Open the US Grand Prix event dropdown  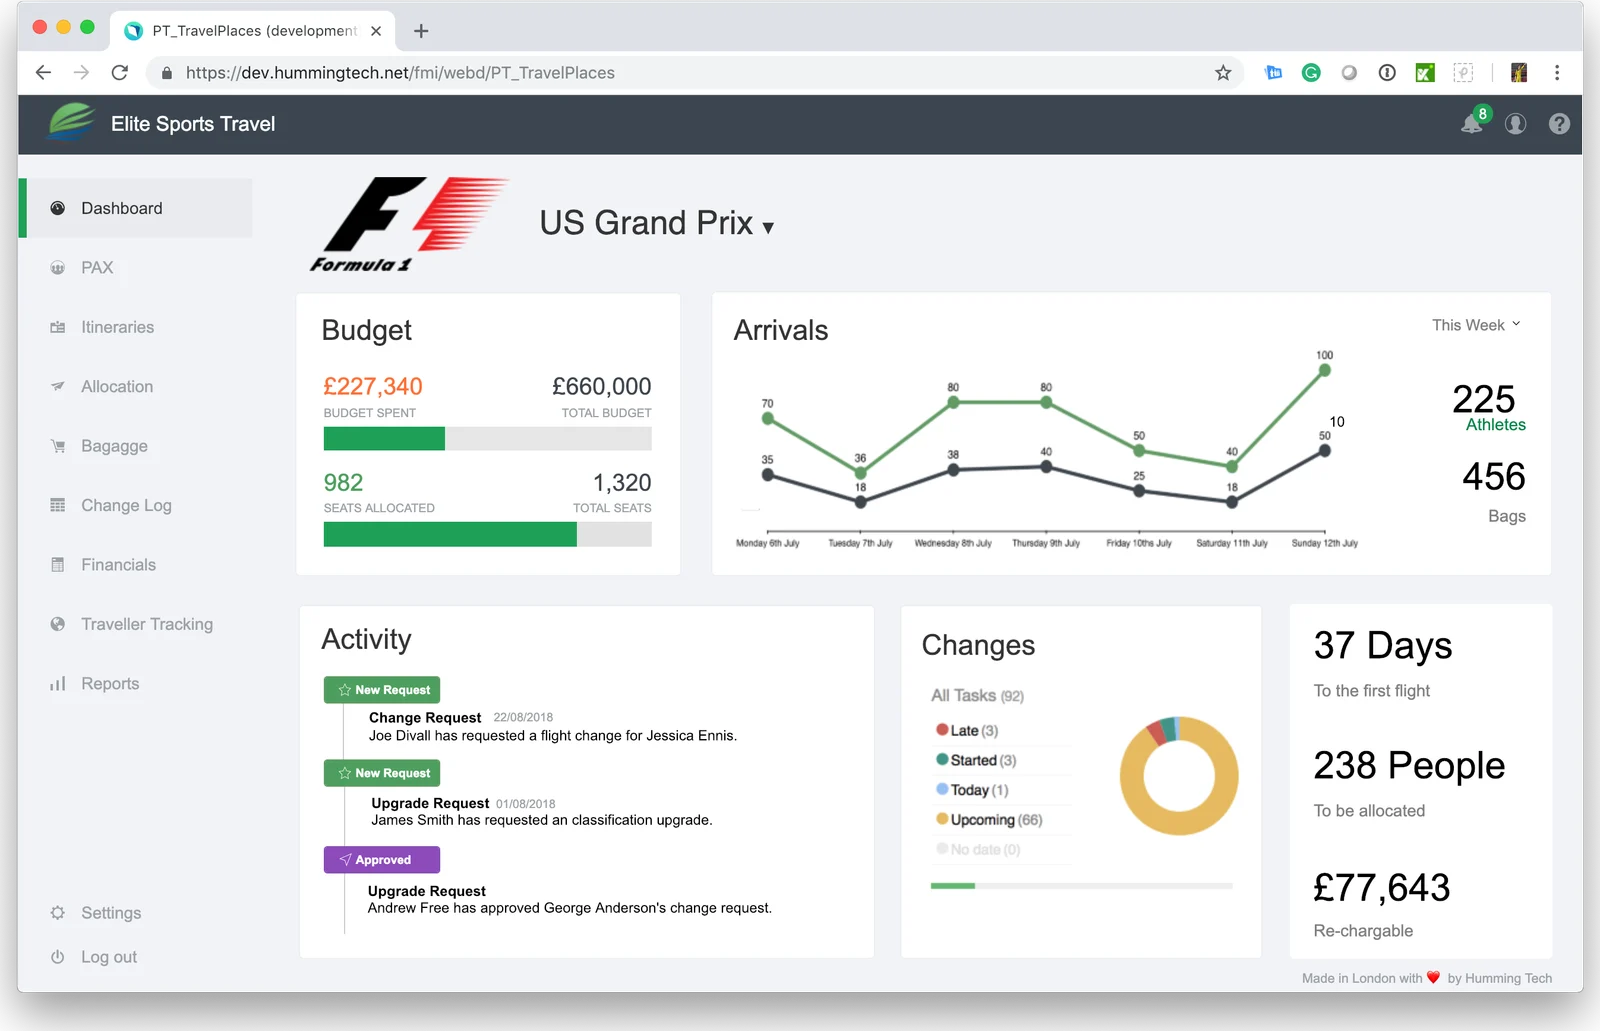657,223
